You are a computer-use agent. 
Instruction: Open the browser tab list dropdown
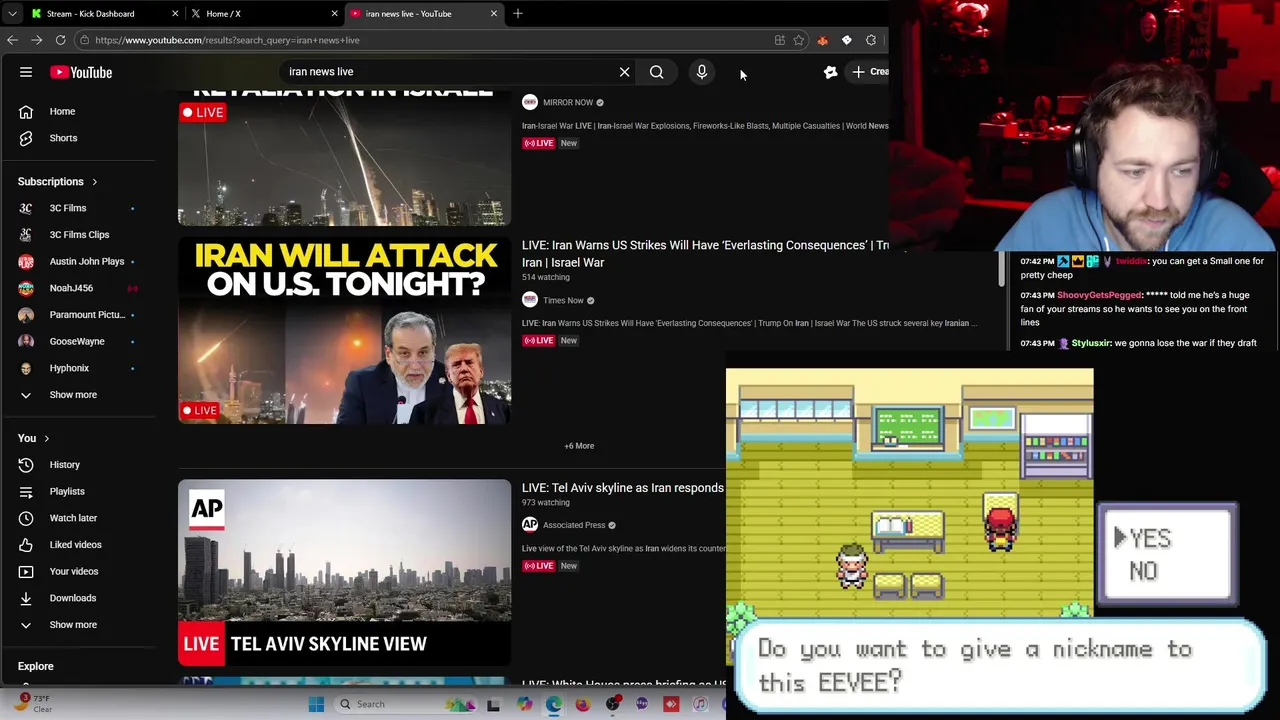click(12, 14)
